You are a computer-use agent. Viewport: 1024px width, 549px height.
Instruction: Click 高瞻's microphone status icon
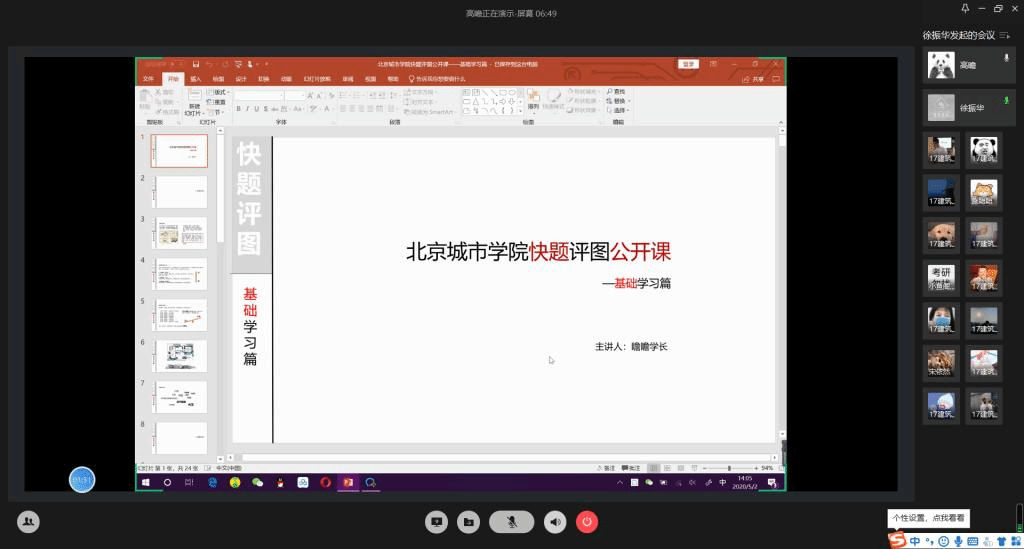(x=1006, y=58)
